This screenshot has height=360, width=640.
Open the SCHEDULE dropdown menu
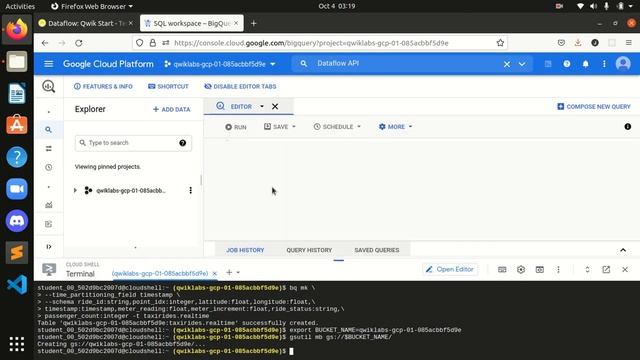337,127
